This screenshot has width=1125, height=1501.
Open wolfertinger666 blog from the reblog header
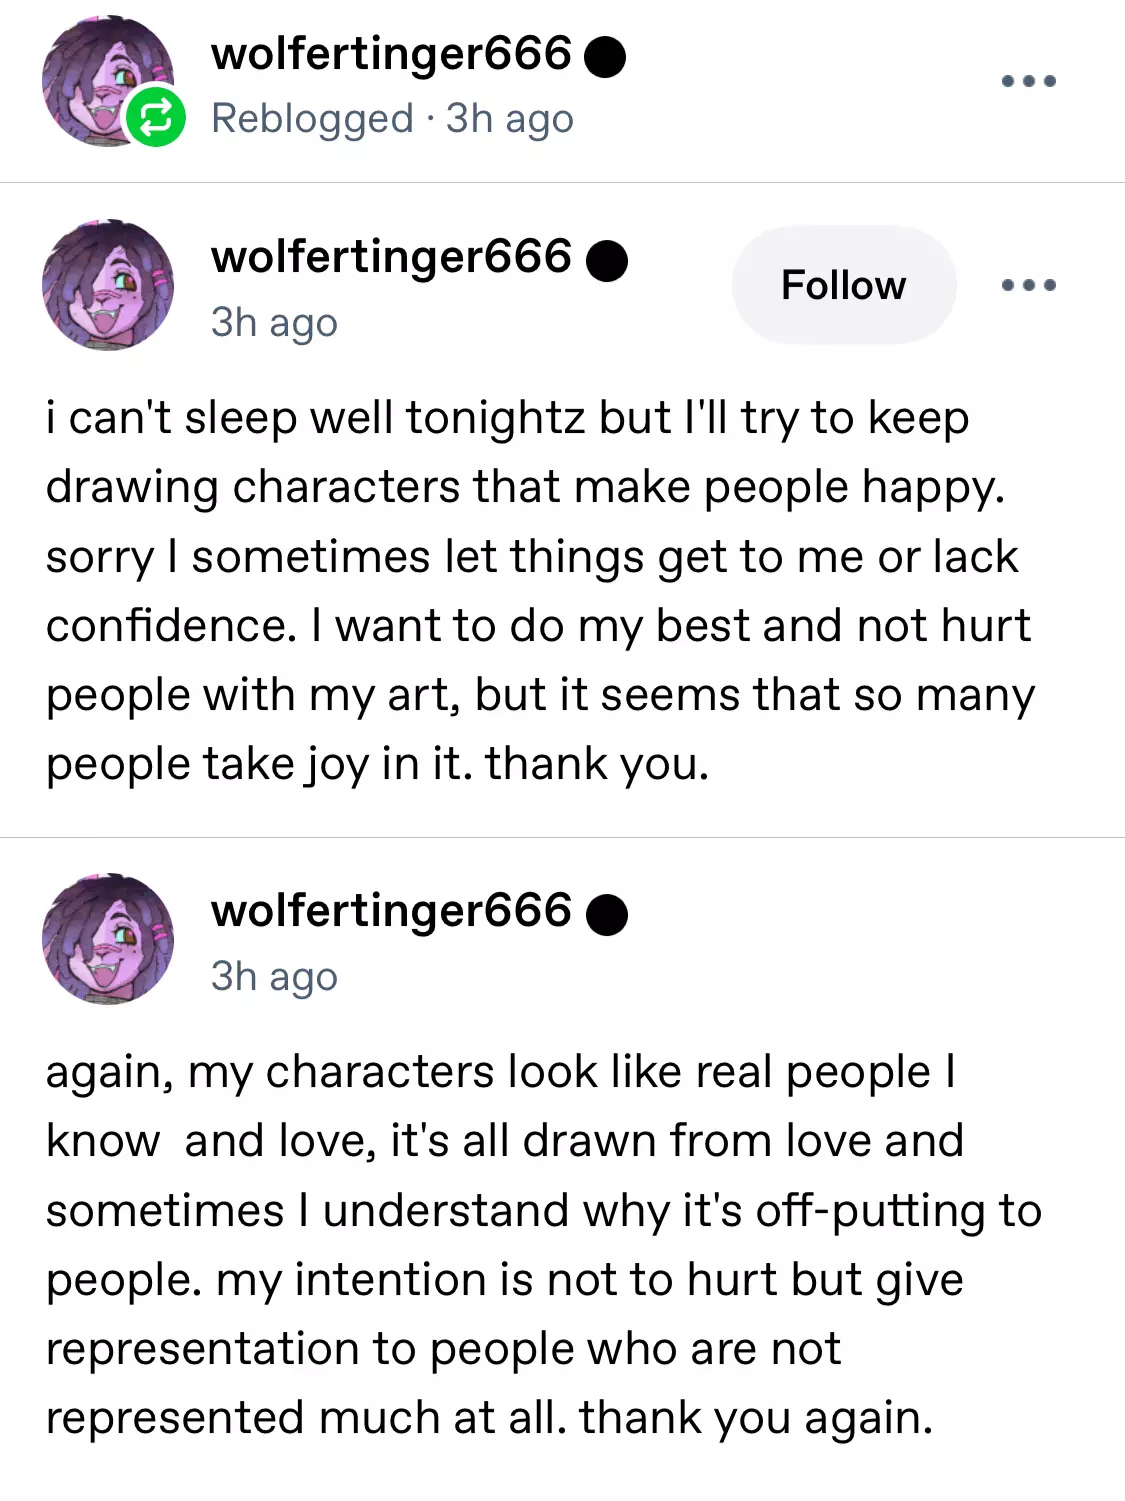point(391,54)
